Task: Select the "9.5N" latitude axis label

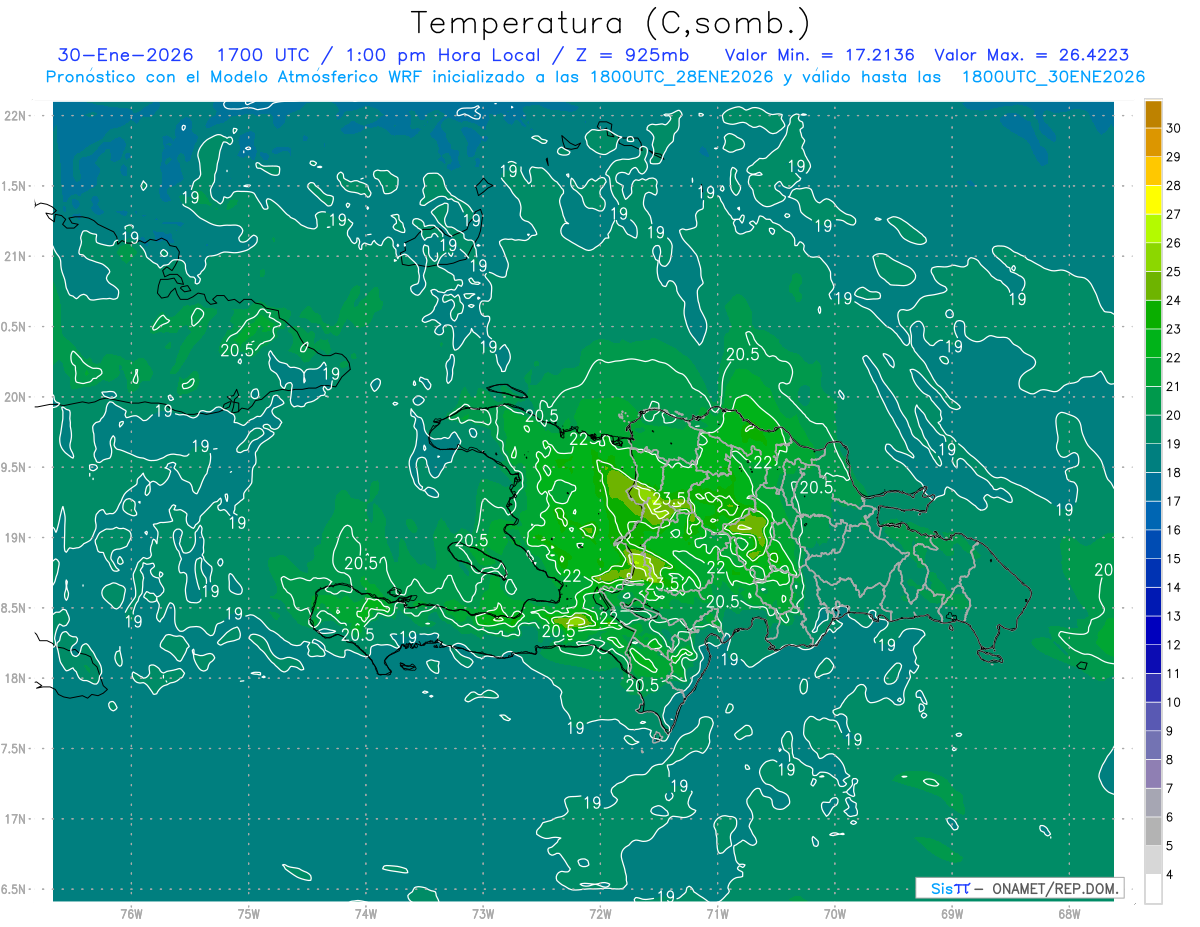Action: tap(15, 467)
